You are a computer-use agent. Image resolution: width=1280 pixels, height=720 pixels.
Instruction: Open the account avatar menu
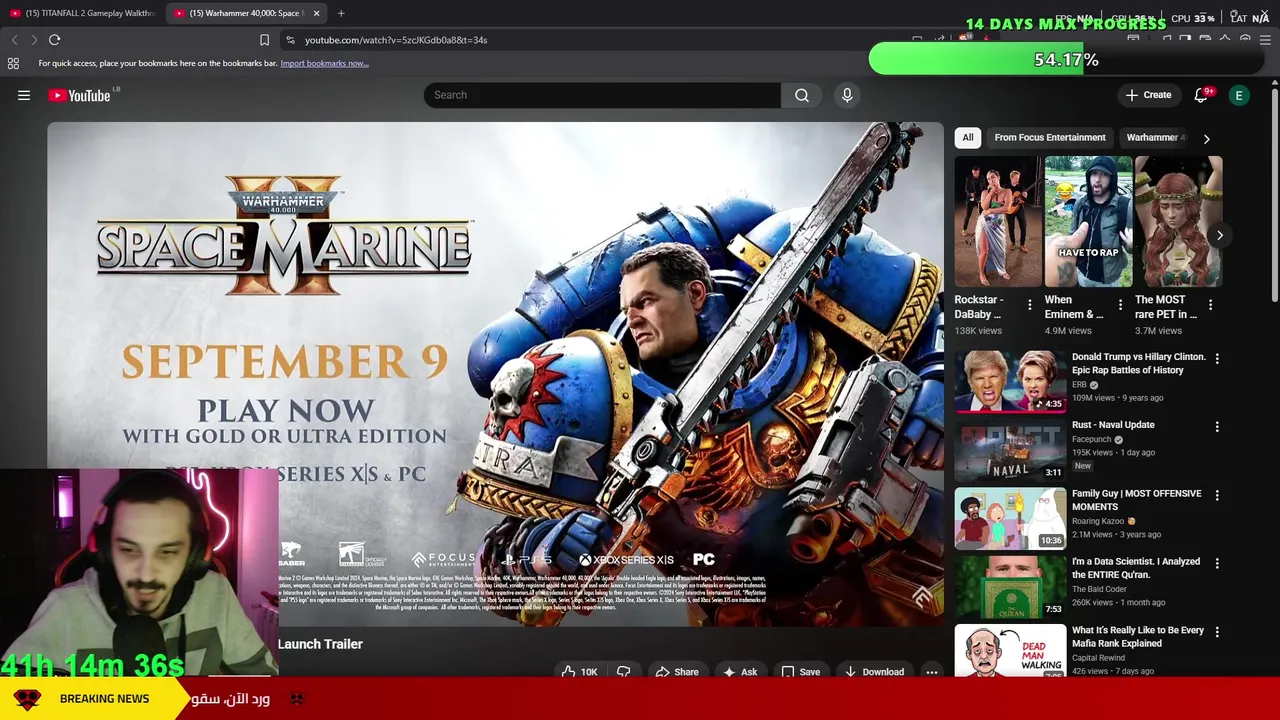1239,95
